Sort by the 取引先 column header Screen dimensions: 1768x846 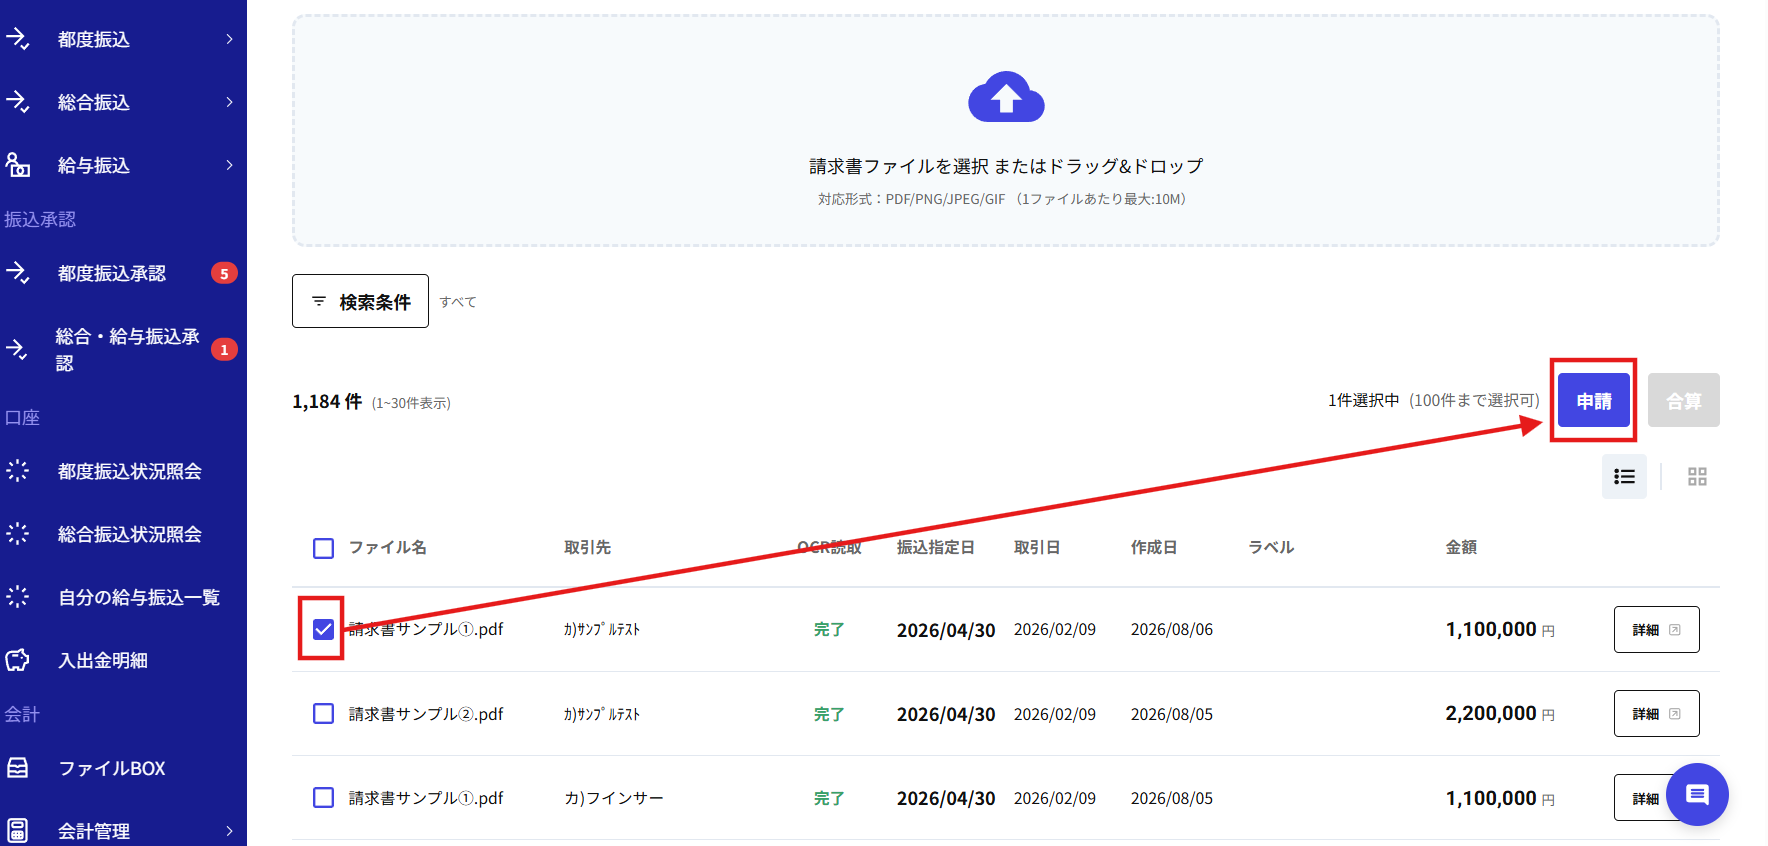point(587,547)
